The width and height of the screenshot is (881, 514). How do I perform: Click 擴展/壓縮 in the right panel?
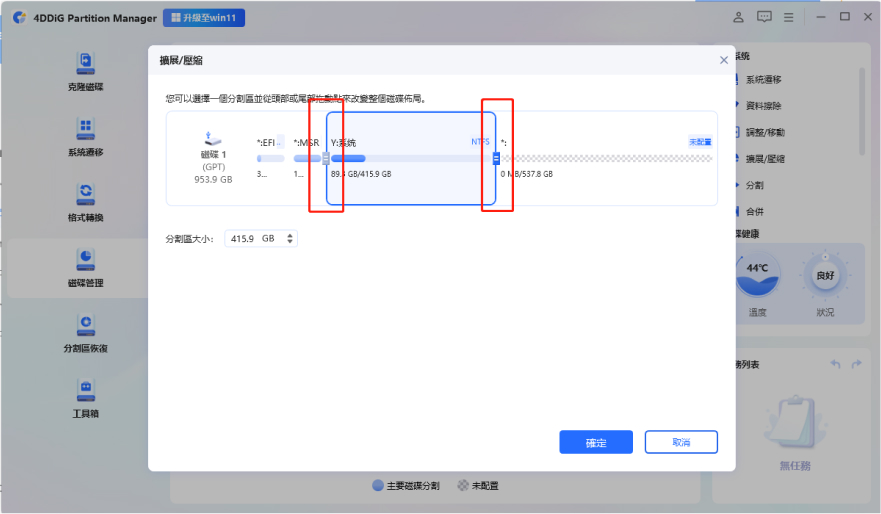[765, 159]
